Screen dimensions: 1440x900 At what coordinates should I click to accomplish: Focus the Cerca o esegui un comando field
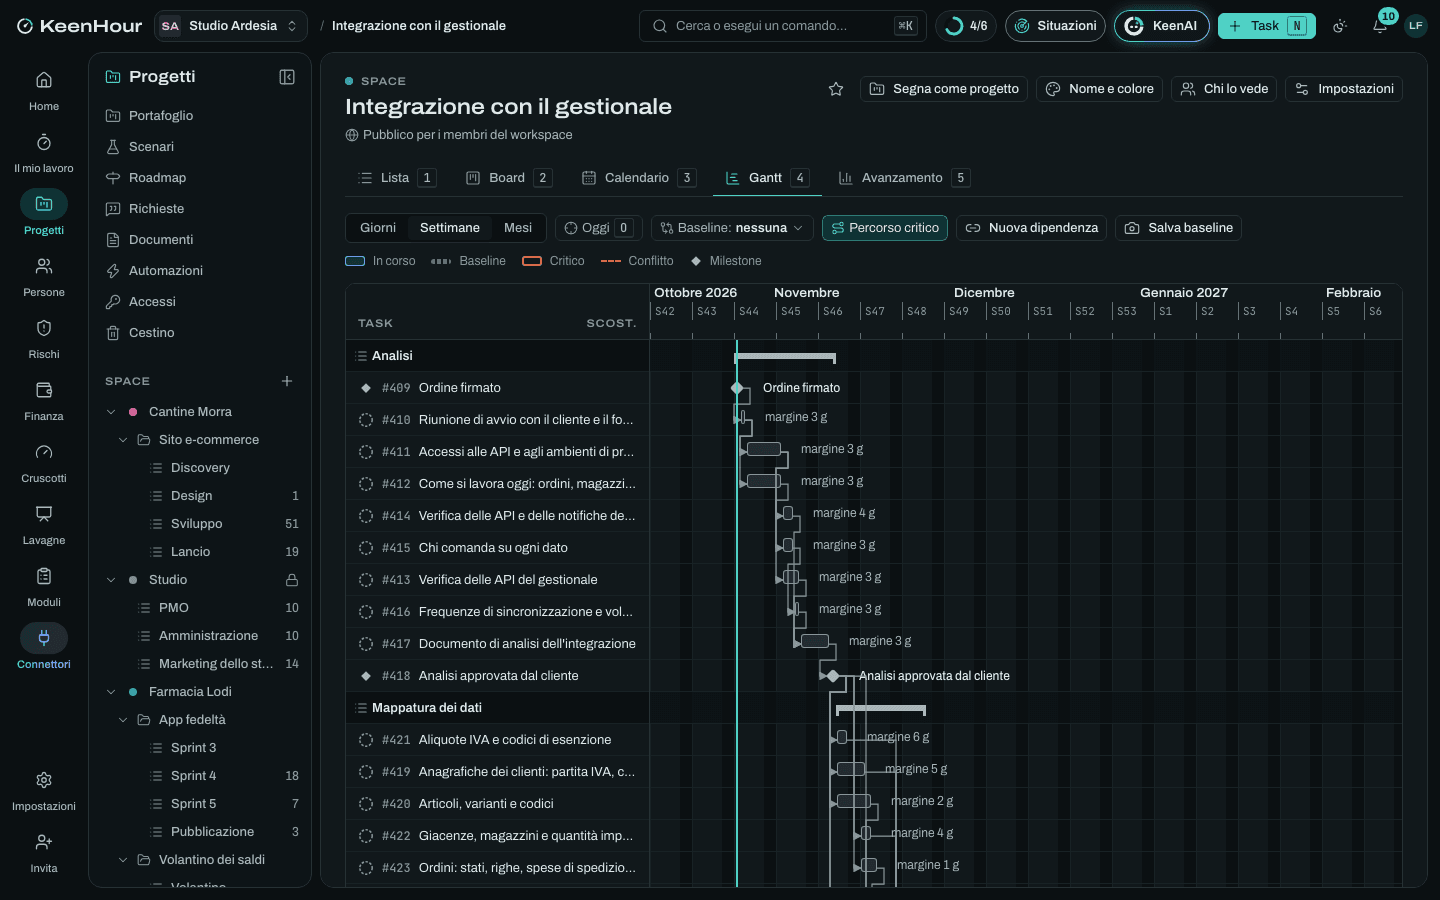tap(783, 26)
